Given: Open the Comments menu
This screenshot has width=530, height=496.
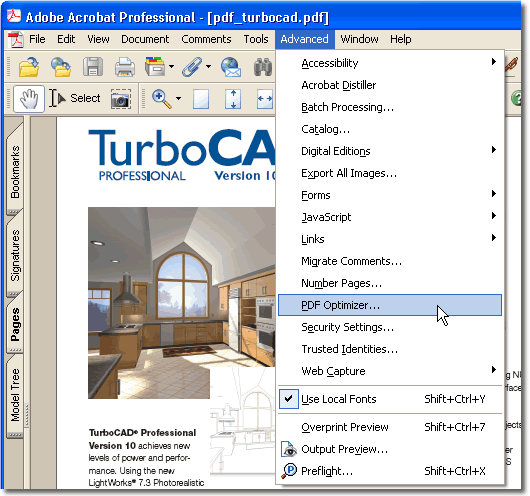Looking at the screenshot, I should click(206, 39).
